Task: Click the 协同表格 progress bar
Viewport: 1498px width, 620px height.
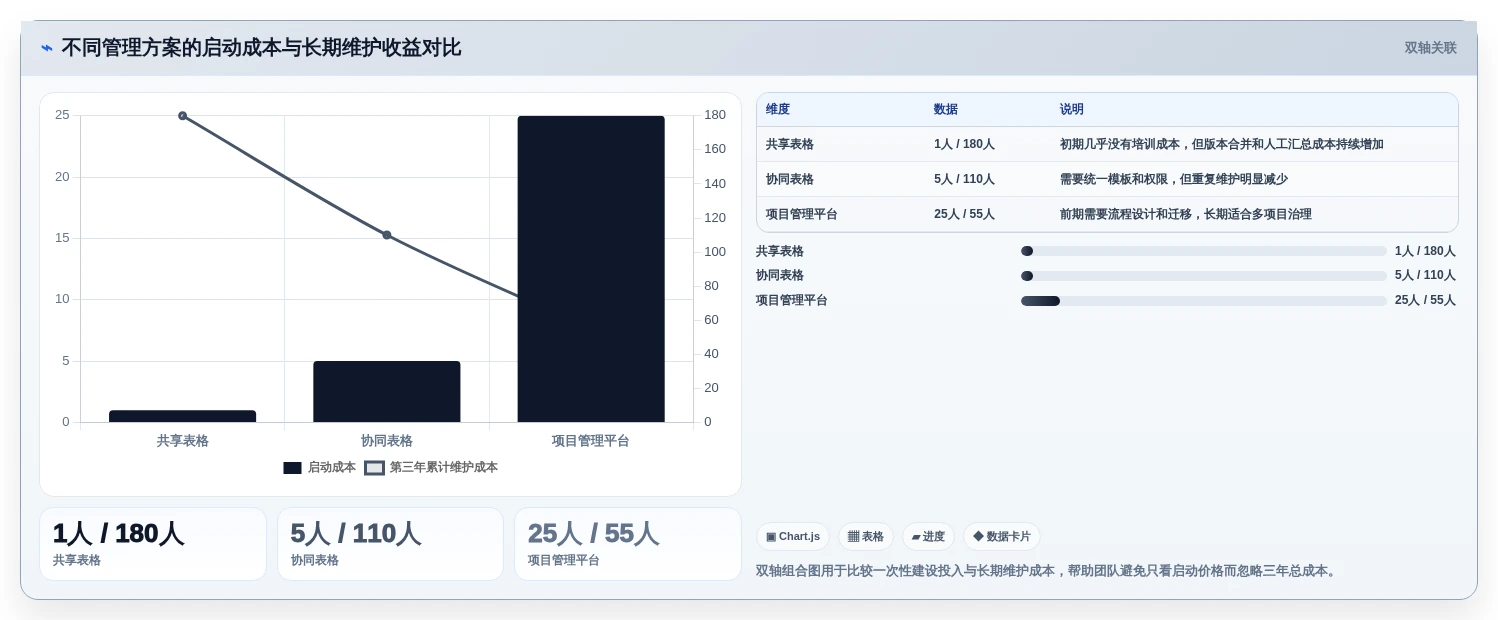Action: [1204, 276]
